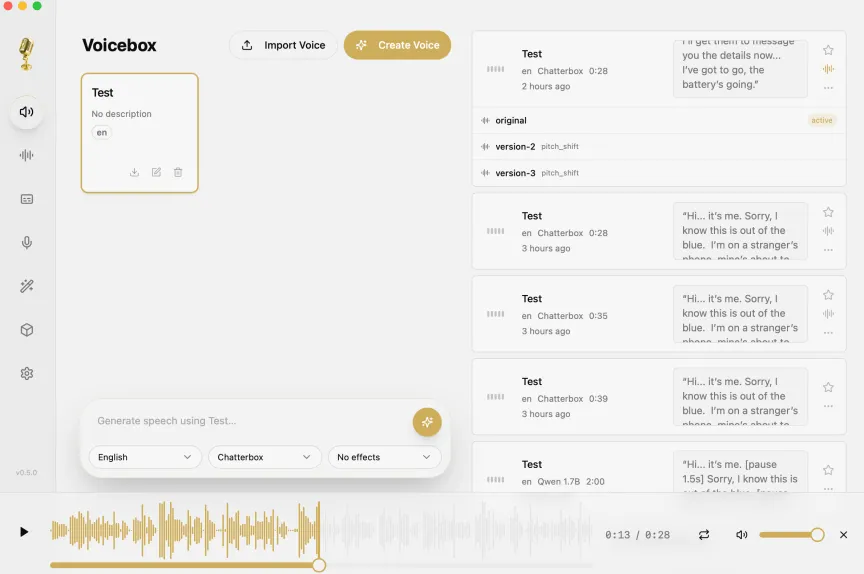
Task: Star the 0:35 Chatterbox generation
Action: pyautogui.click(x=828, y=295)
